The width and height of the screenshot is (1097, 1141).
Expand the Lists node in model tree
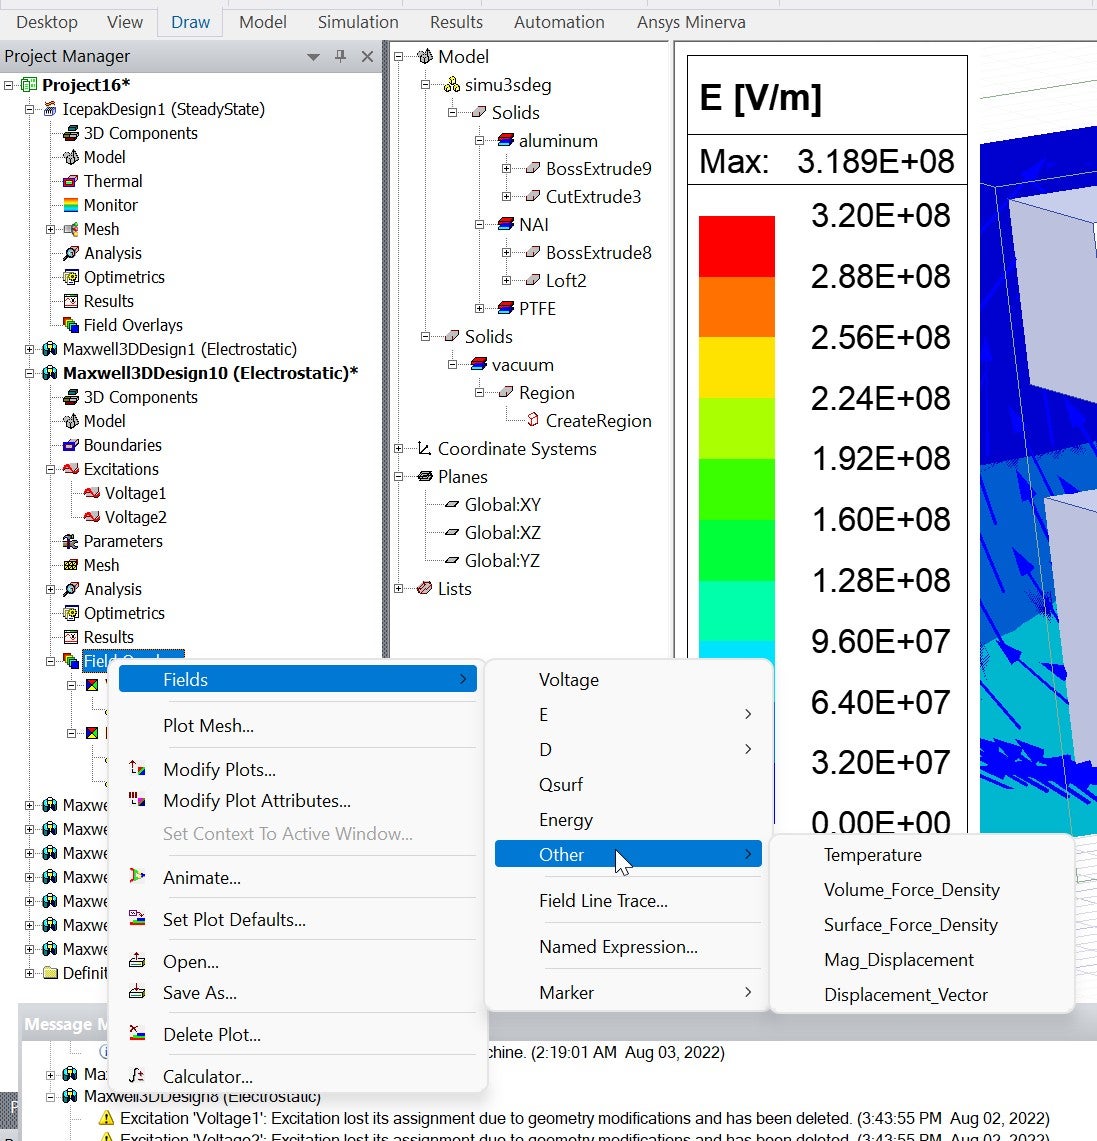(x=399, y=589)
